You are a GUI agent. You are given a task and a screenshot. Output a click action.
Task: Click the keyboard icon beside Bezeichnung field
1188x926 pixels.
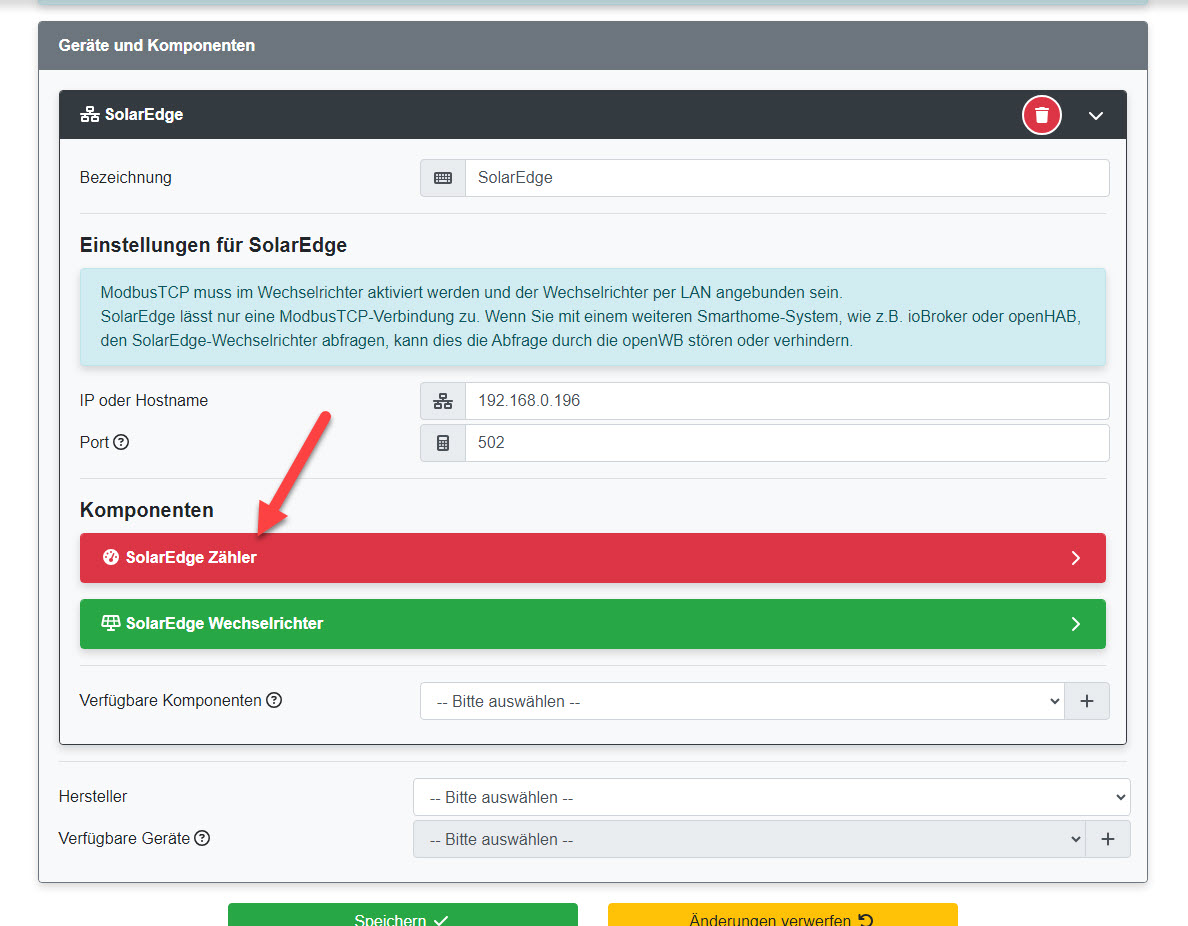point(443,178)
